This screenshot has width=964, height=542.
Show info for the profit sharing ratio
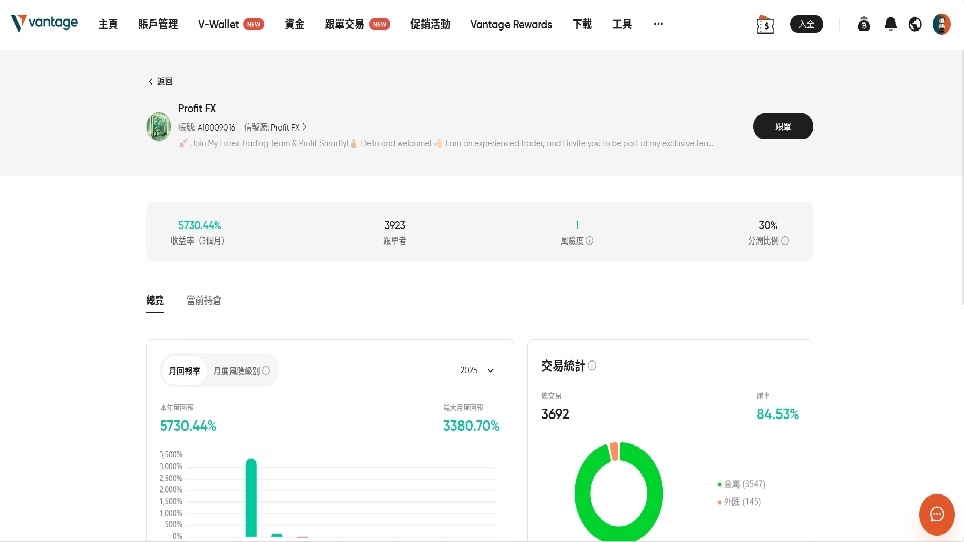tap(784, 240)
